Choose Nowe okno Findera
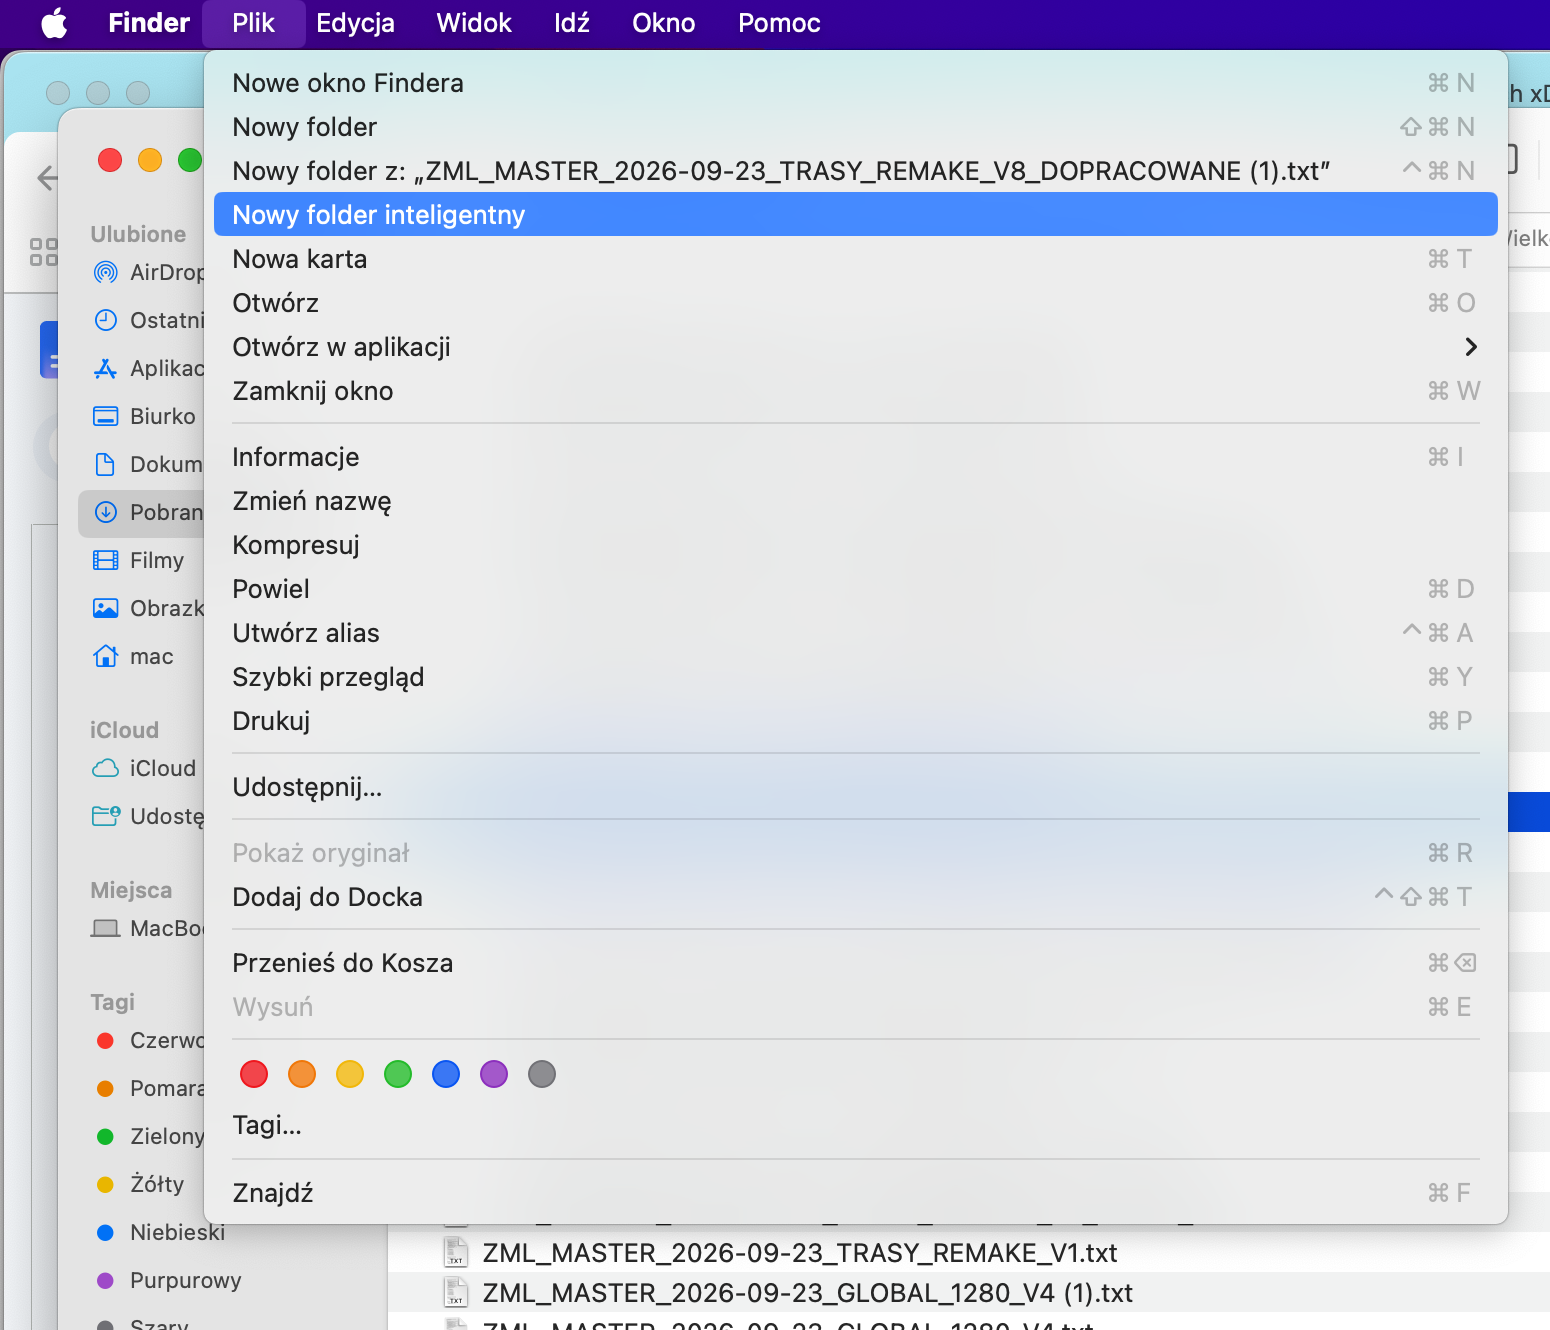 pyautogui.click(x=855, y=83)
